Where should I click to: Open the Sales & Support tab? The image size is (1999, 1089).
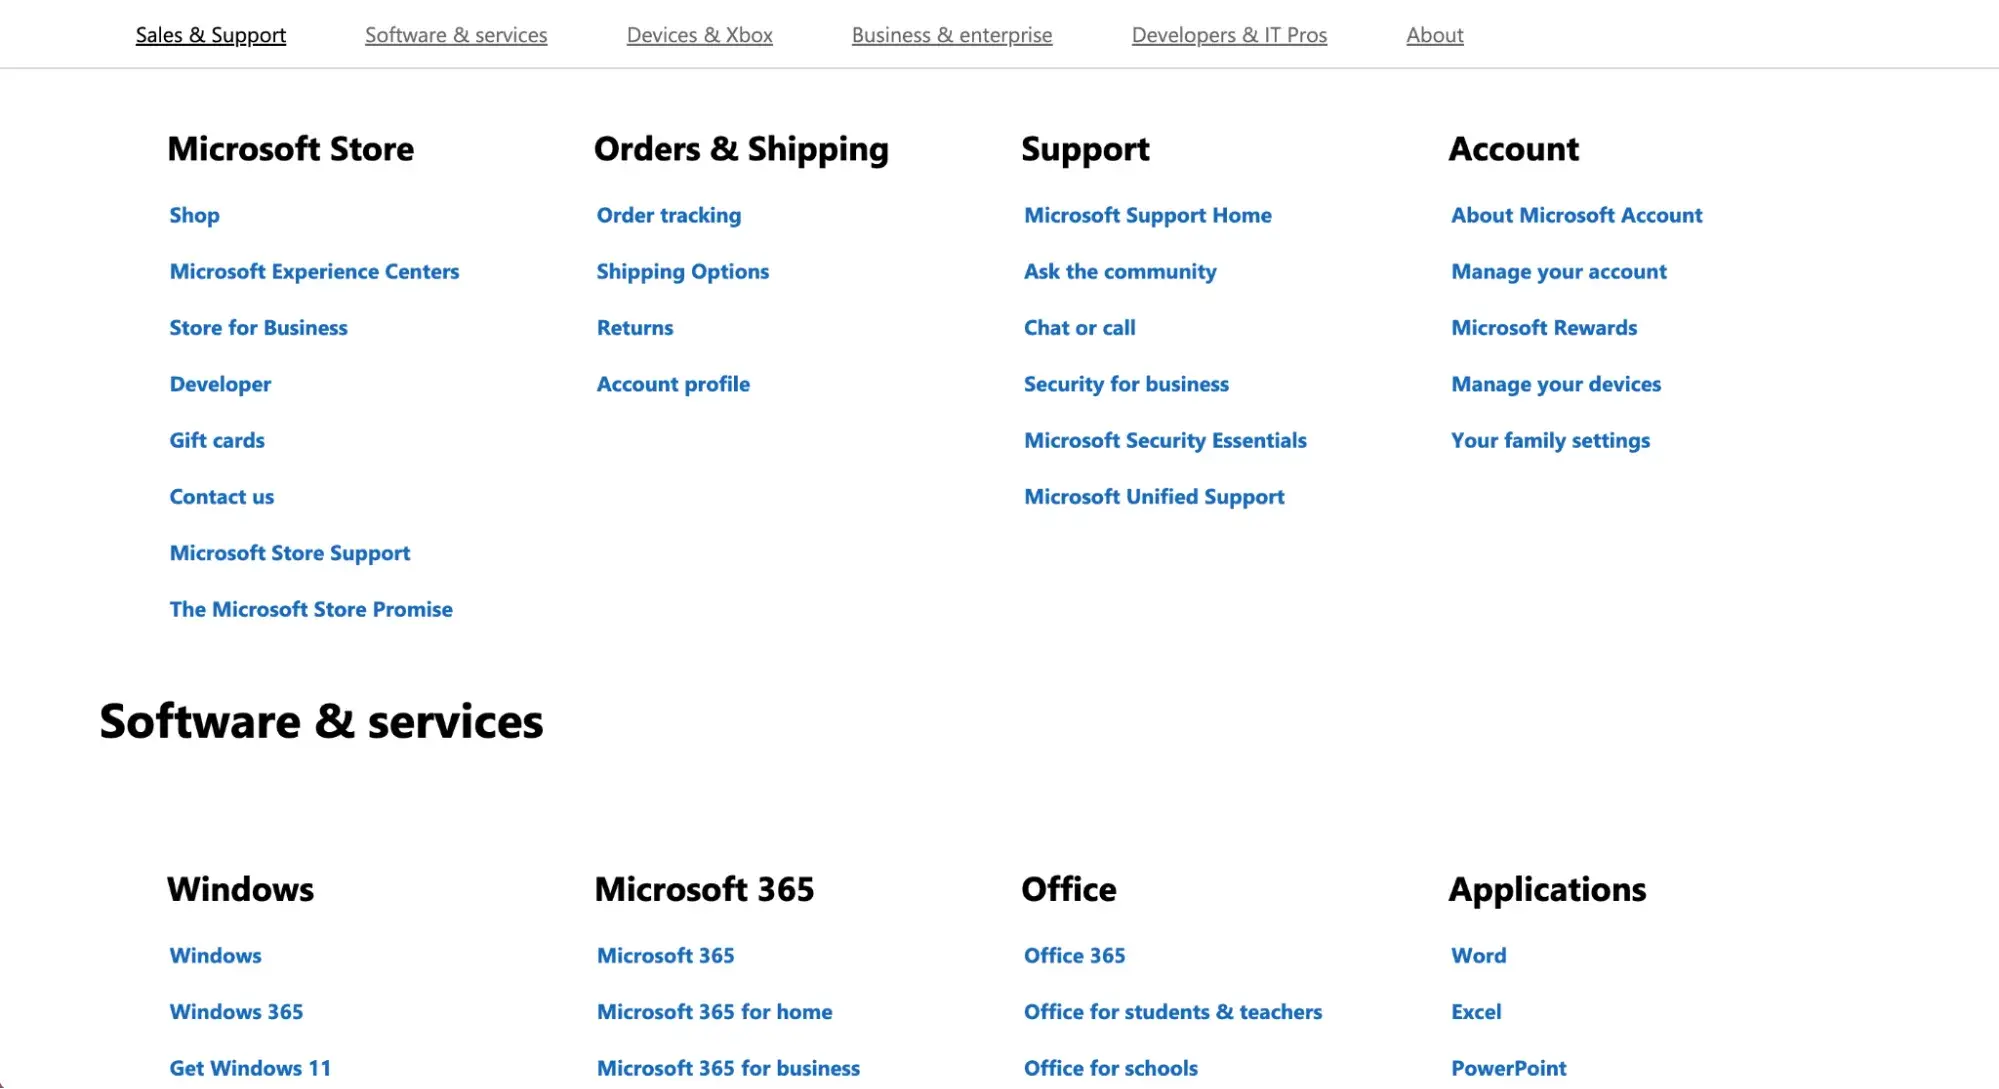[210, 35]
